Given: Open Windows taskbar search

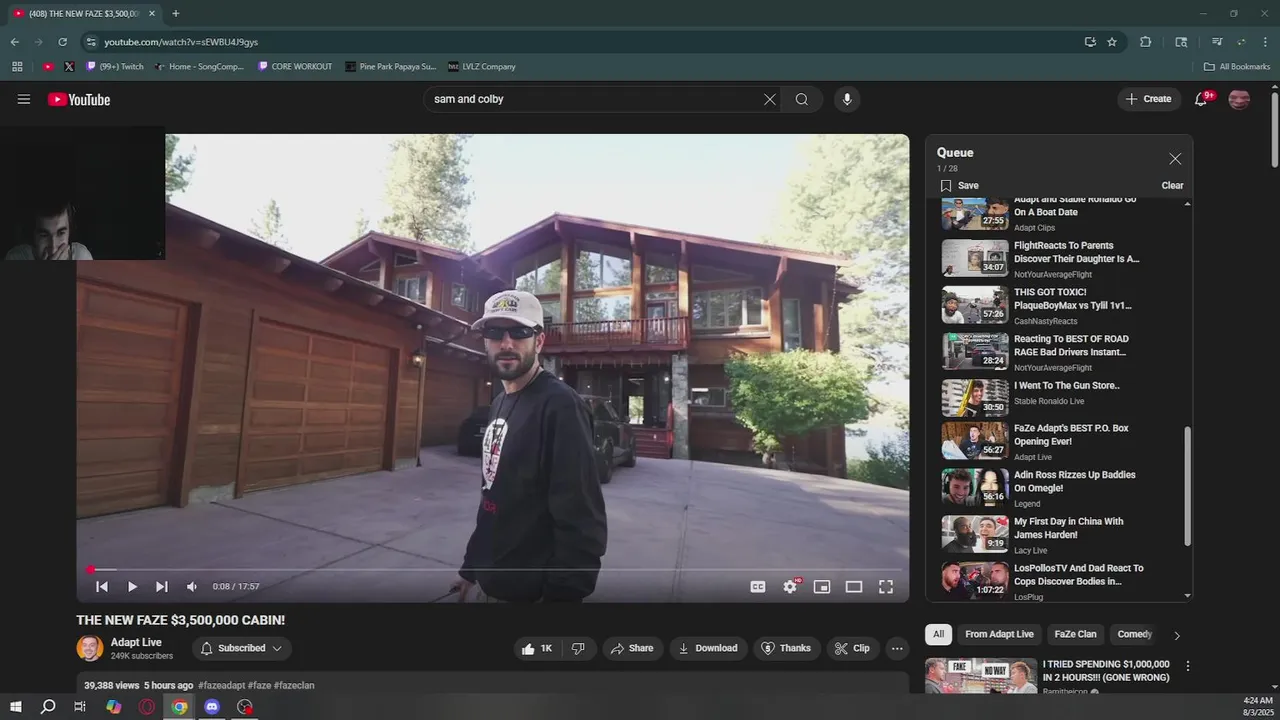Looking at the screenshot, I should click(x=48, y=707).
